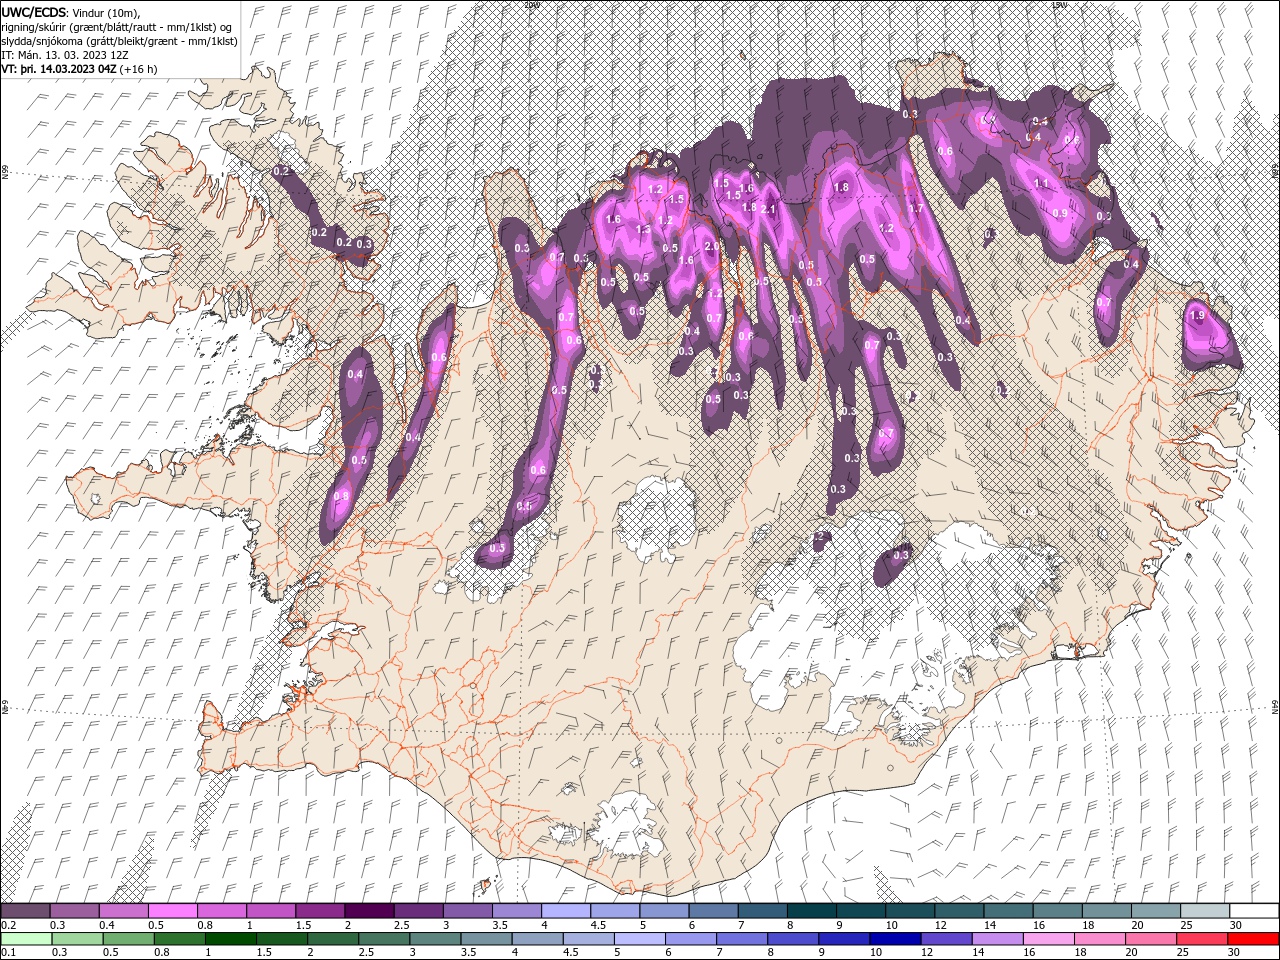Select the upper legend swatch between 14 and 16
The image size is (1280, 960).
1008,911
